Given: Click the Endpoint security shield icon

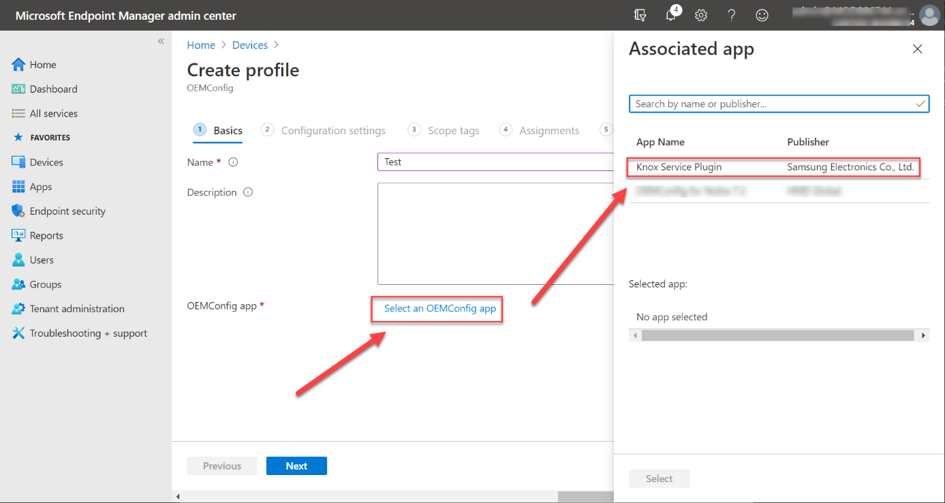Looking at the screenshot, I should (x=19, y=211).
